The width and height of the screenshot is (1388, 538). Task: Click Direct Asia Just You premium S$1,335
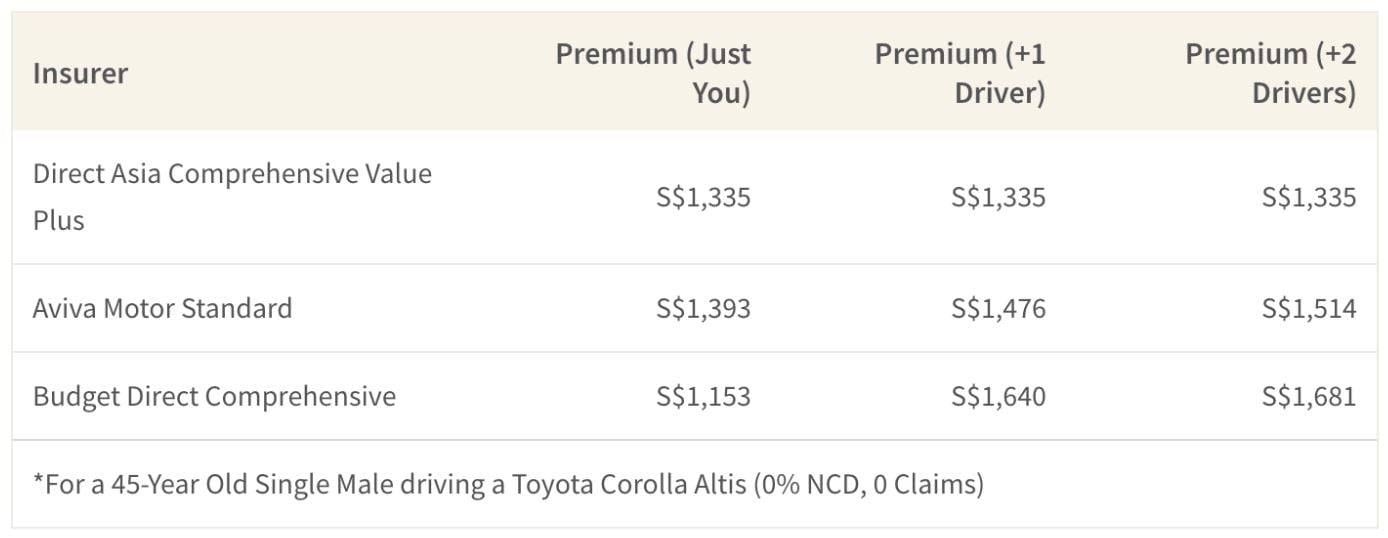pyautogui.click(x=703, y=197)
